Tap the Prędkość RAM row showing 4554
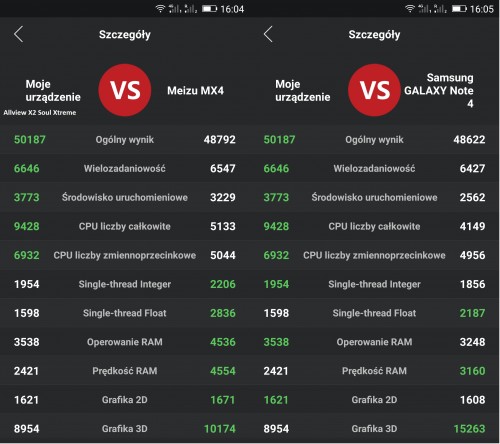This screenshot has width=500, height=444. pos(125,371)
